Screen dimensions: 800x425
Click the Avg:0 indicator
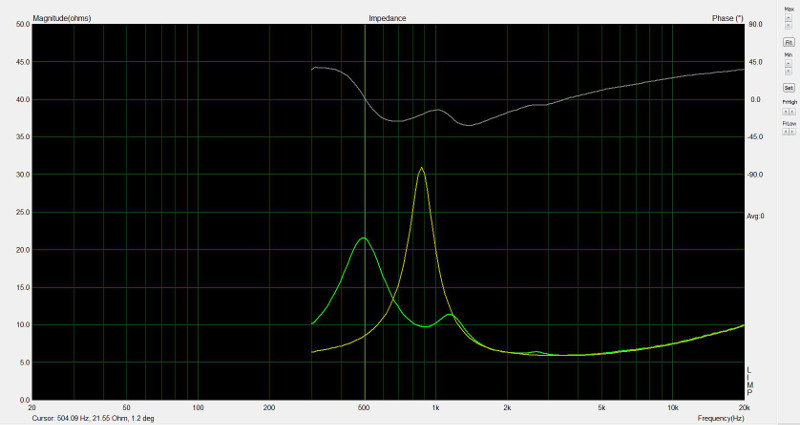[755, 216]
